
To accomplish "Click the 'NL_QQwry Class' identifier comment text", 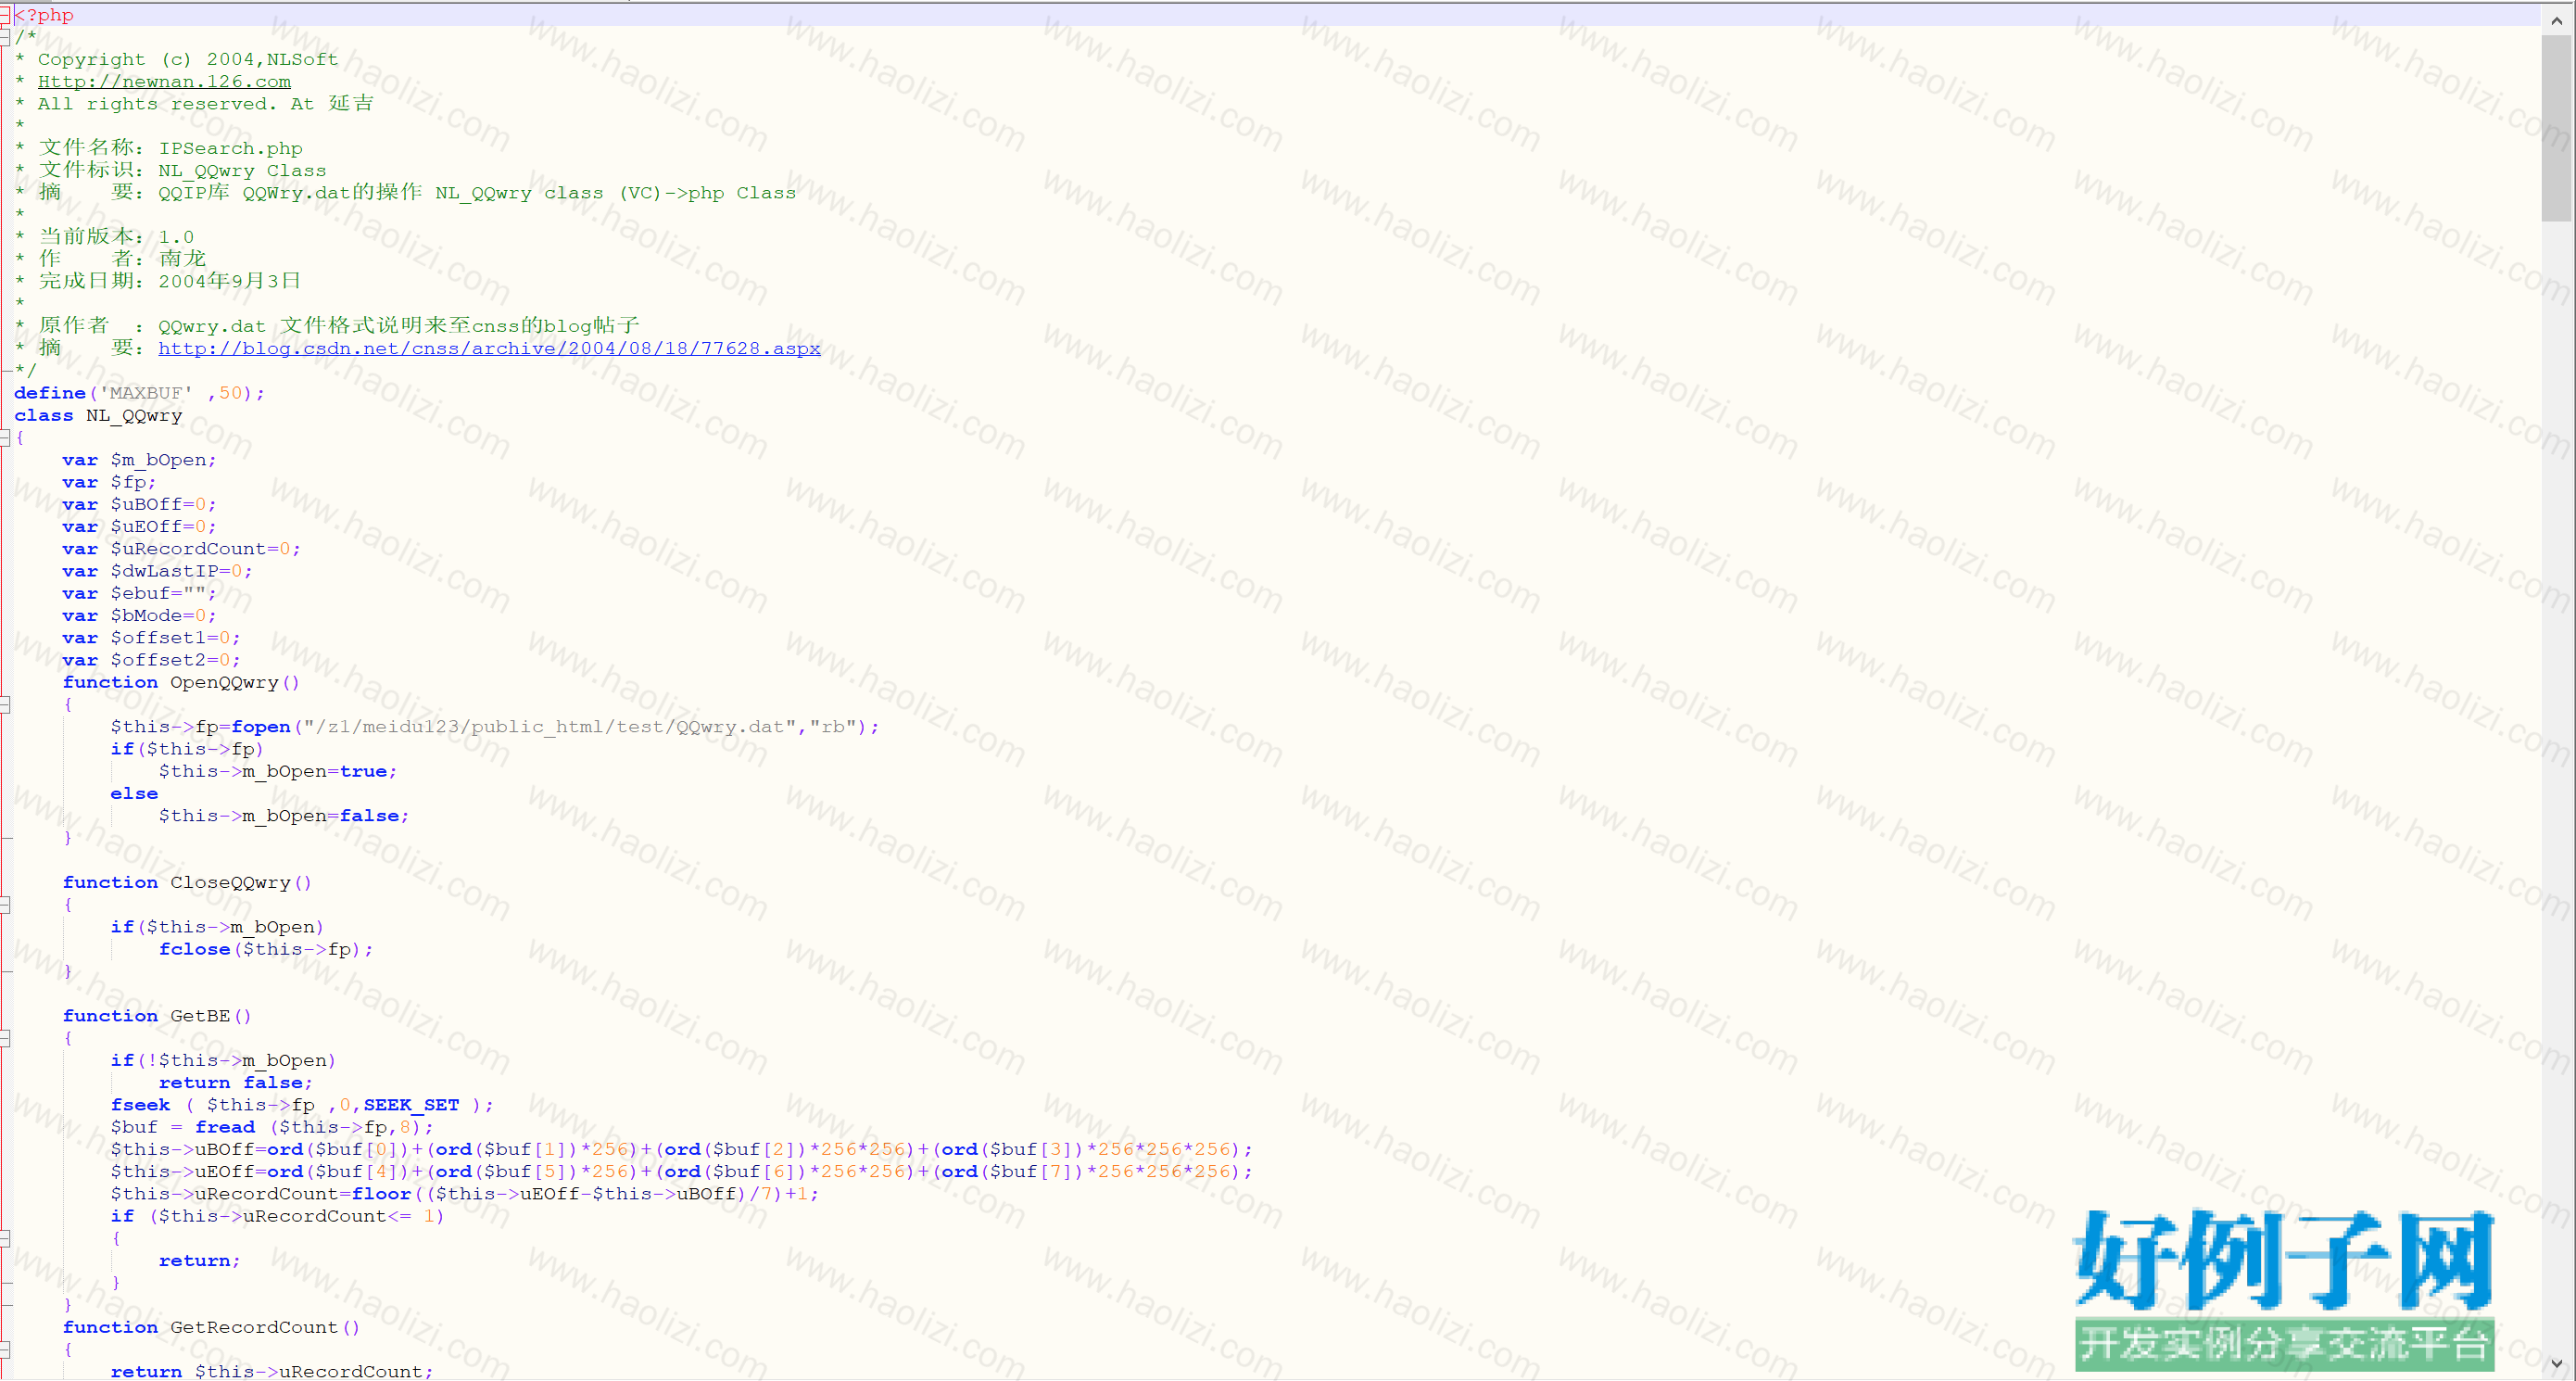I will click(x=242, y=171).
